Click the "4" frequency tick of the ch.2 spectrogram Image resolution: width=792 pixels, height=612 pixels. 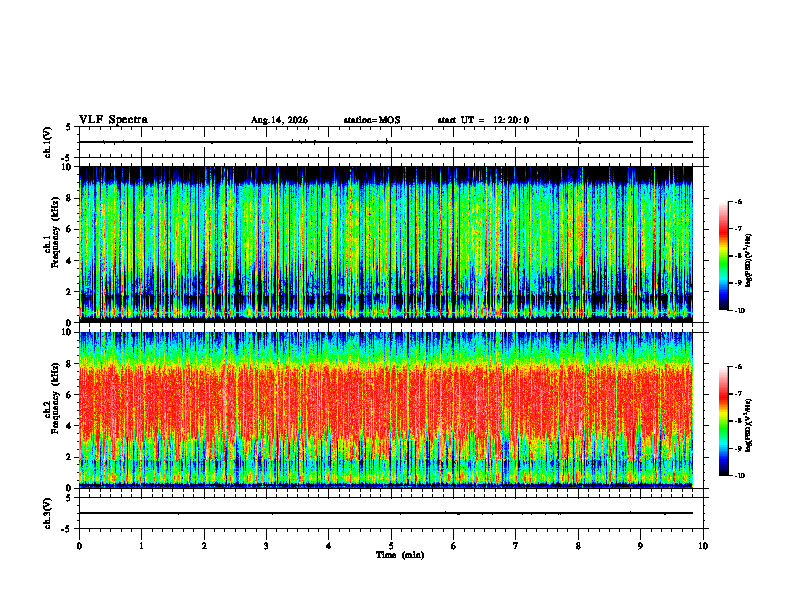click(x=70, y=426)
